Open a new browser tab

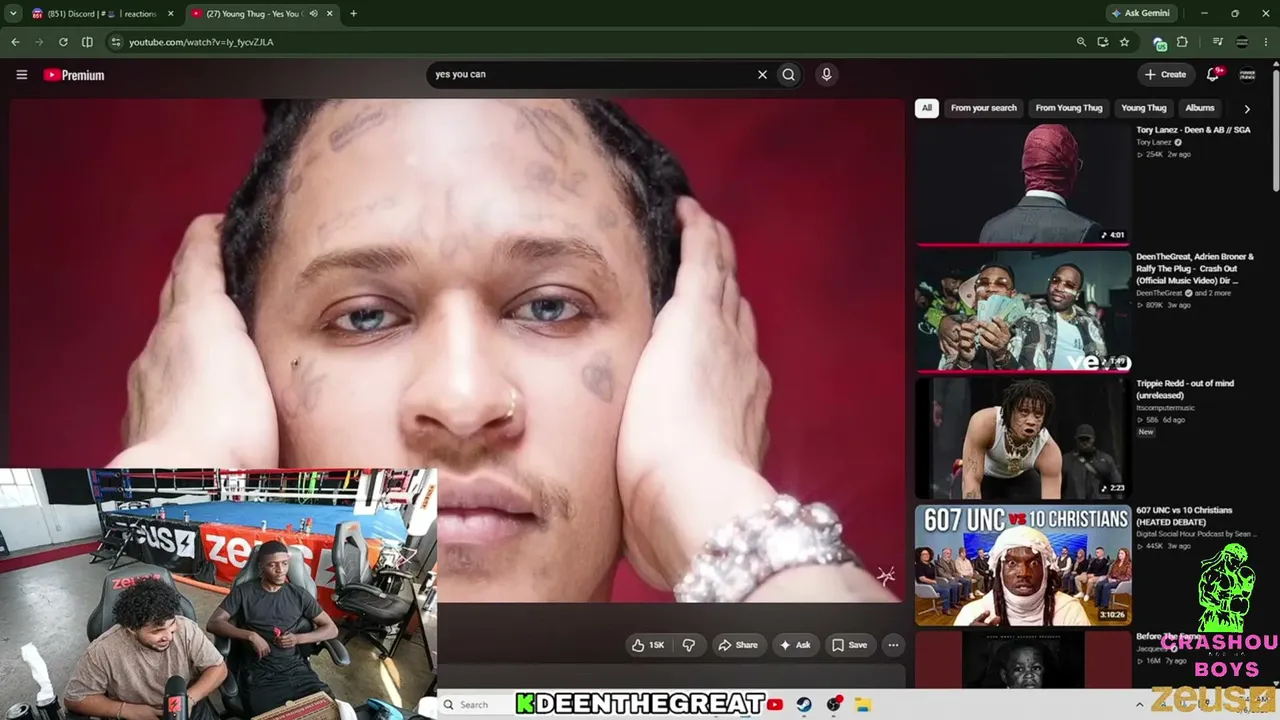pyautogui.click(x=353, y=14)
